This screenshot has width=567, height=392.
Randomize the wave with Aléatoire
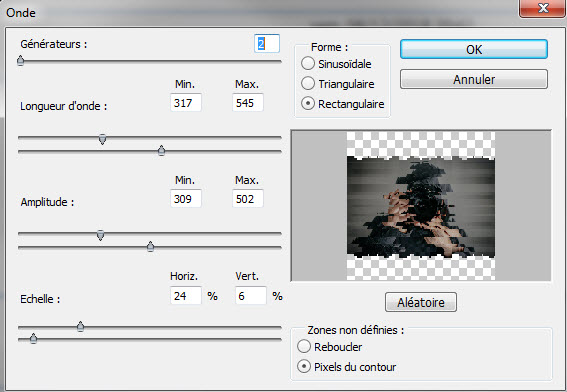point(421,302)
